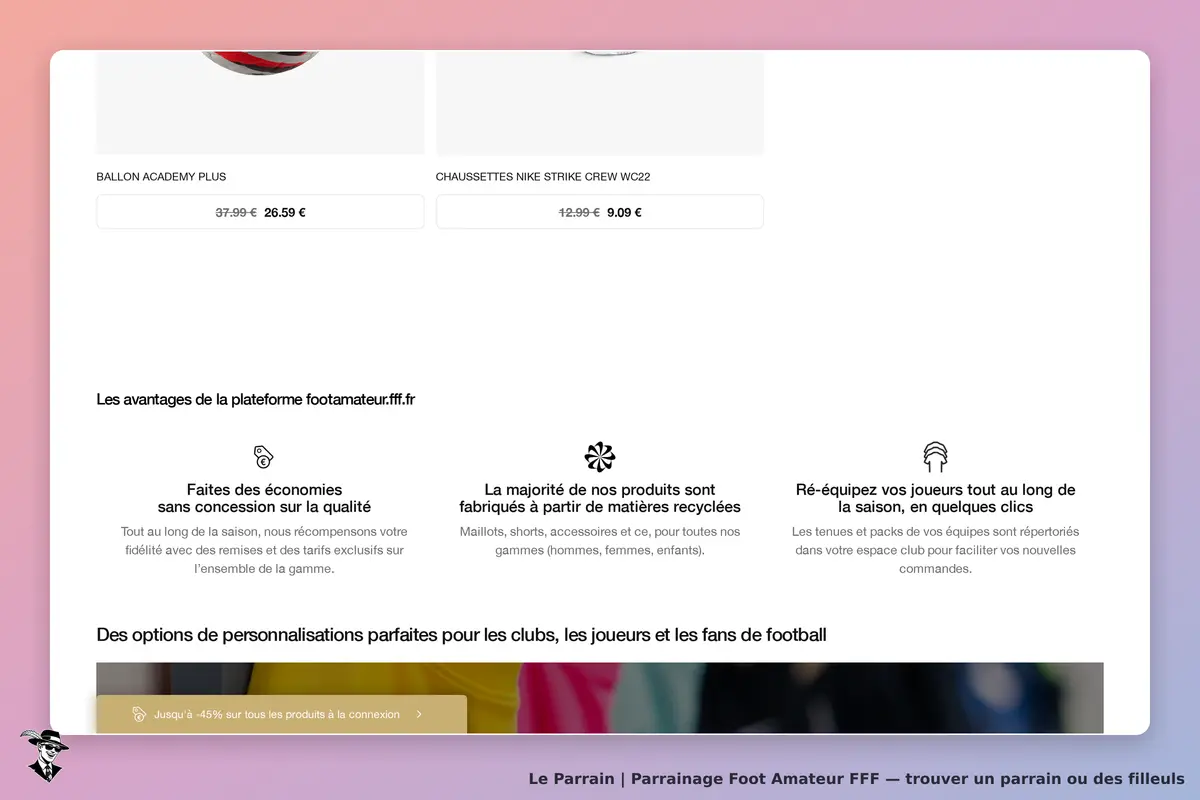Click the "Ré-équipez vos joueurs" heading
The image size is (1200, 800).
[936, 498]
